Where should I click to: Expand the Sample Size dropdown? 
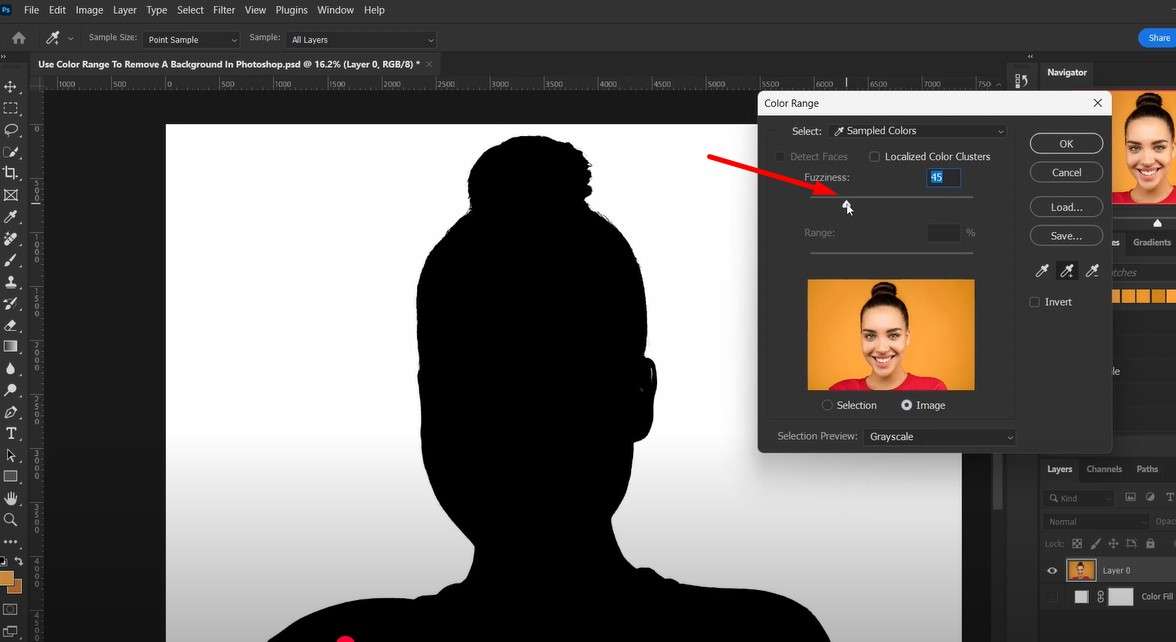[191, 40]
